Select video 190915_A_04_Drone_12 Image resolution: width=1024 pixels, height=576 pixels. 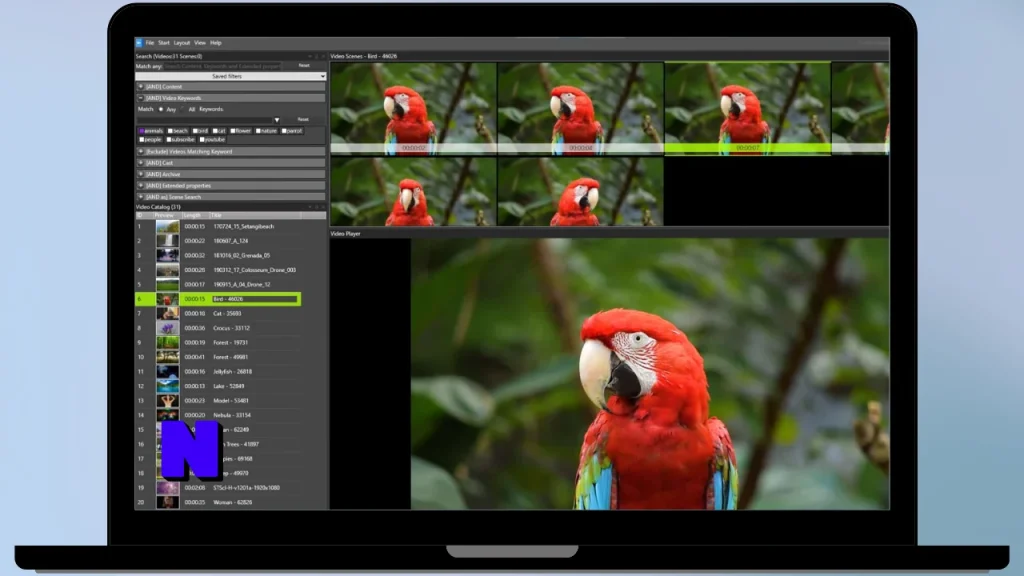[x=218, y=284]
